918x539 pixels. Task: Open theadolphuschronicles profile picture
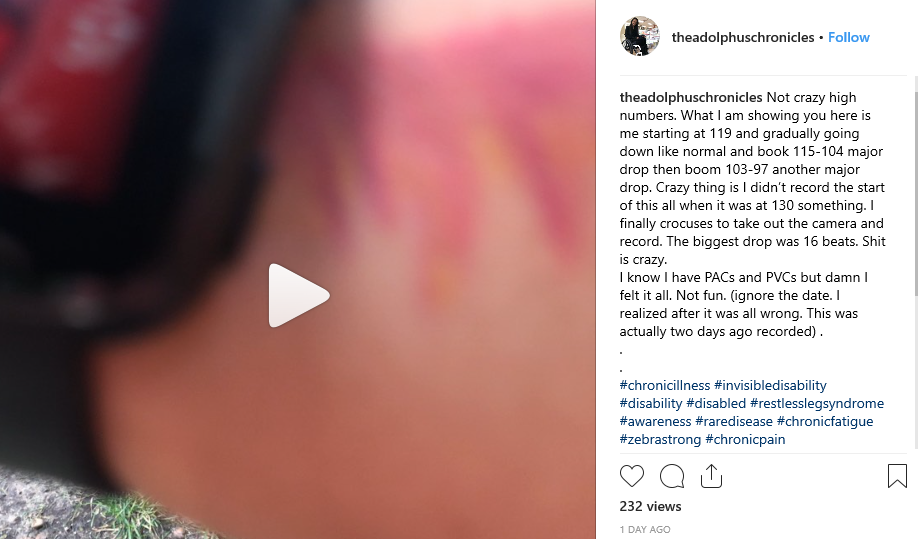[x=639, y=36]
